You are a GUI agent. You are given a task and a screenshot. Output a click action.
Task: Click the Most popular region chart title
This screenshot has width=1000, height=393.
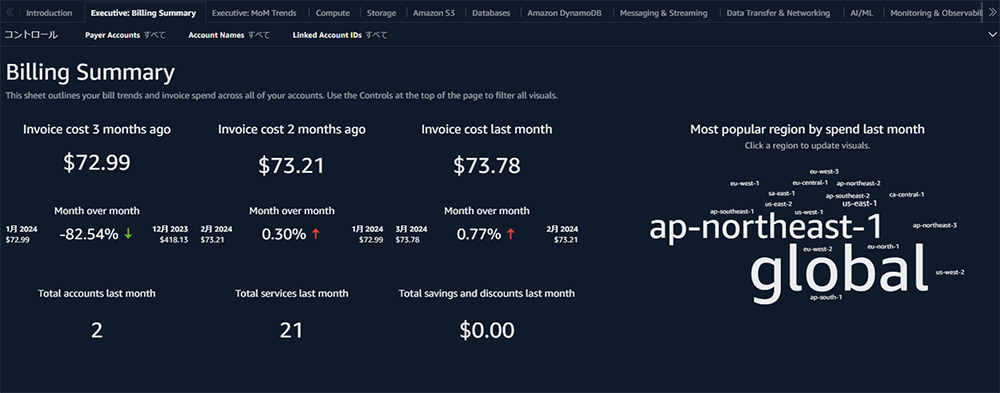click(807, 129)
